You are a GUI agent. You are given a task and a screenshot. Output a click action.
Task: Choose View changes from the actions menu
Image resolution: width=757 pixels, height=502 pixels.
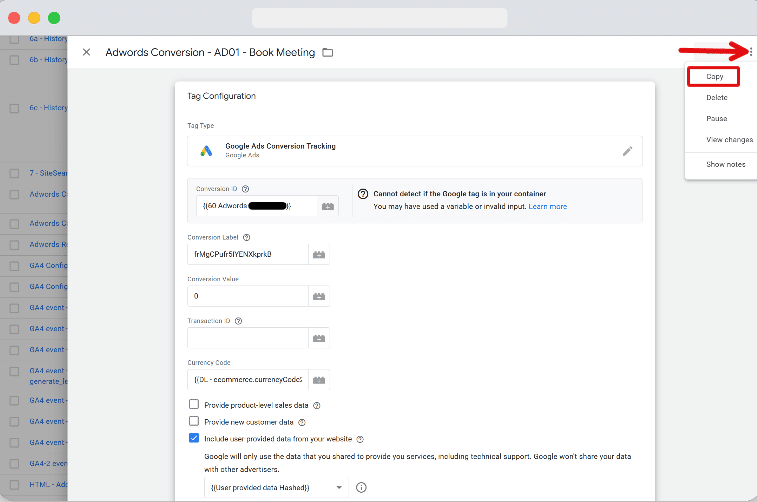pos(729,139)
